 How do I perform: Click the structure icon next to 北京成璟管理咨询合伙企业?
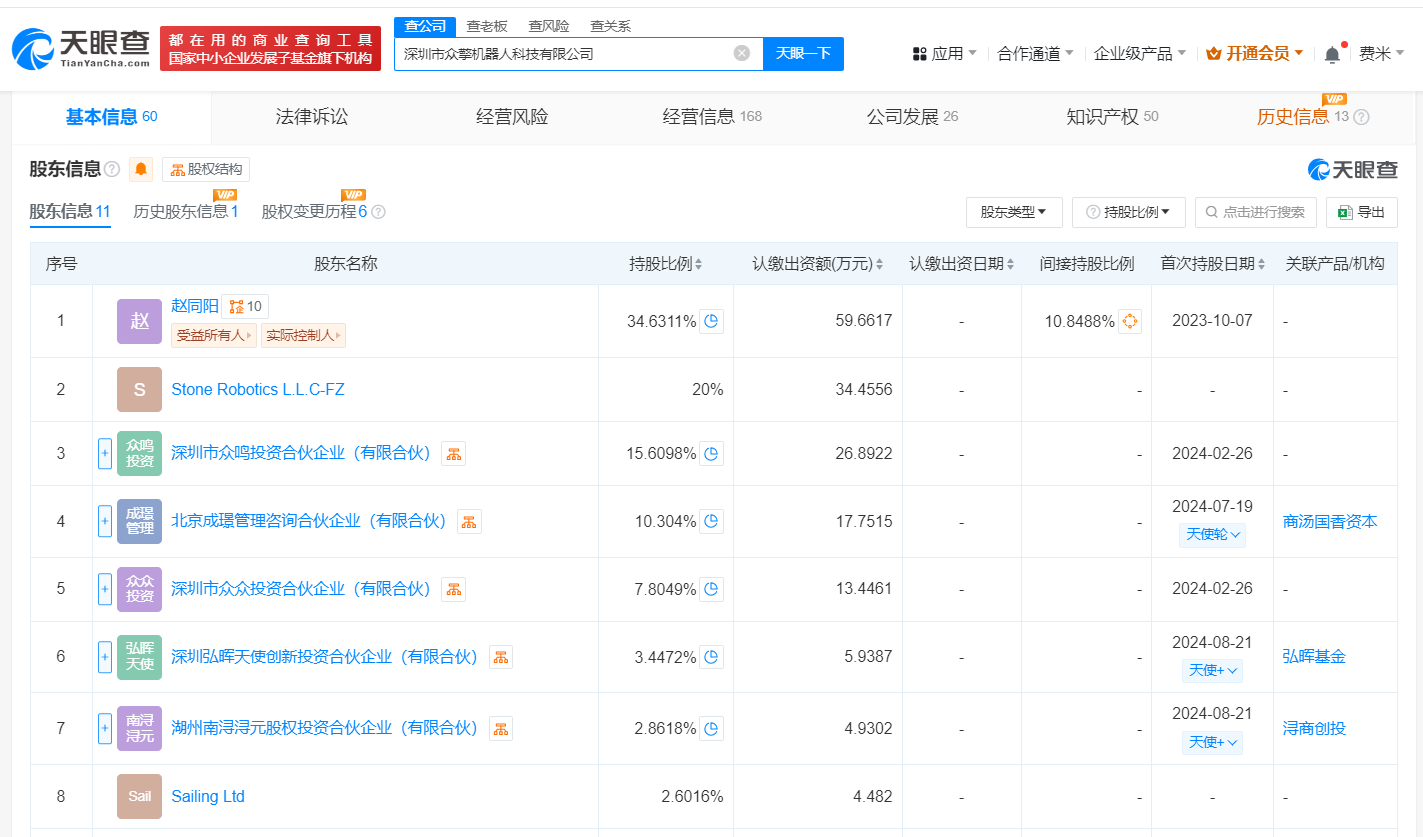[469, 521]
